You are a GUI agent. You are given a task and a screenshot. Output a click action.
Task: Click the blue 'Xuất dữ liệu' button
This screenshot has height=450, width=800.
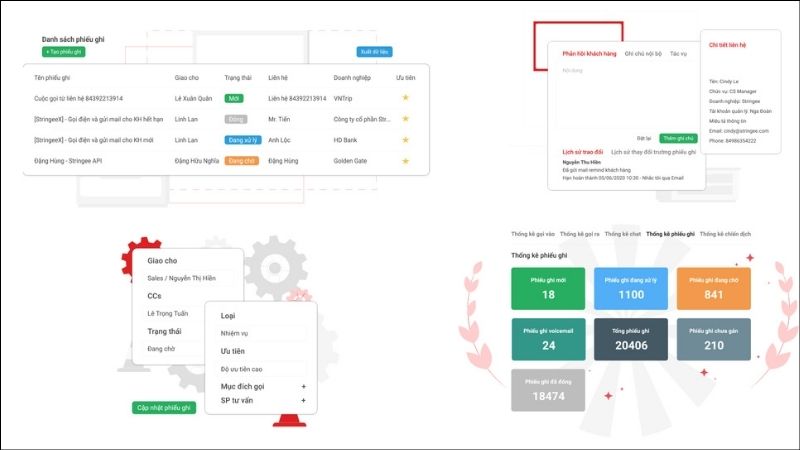point(374,52)
